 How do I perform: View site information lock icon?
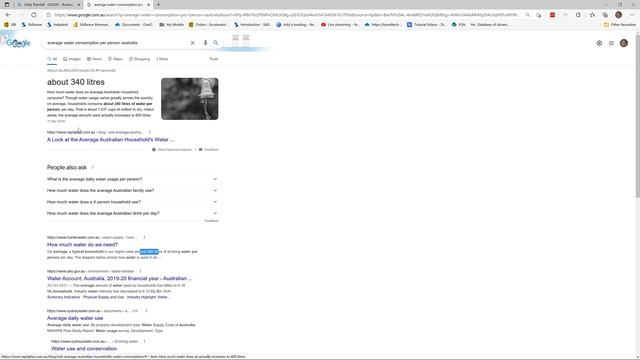coord(48,15)
